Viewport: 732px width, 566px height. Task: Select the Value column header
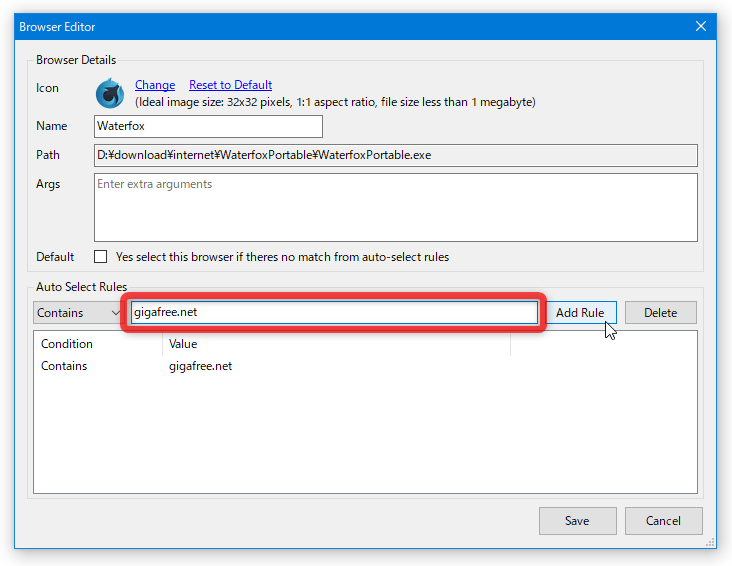337,344
